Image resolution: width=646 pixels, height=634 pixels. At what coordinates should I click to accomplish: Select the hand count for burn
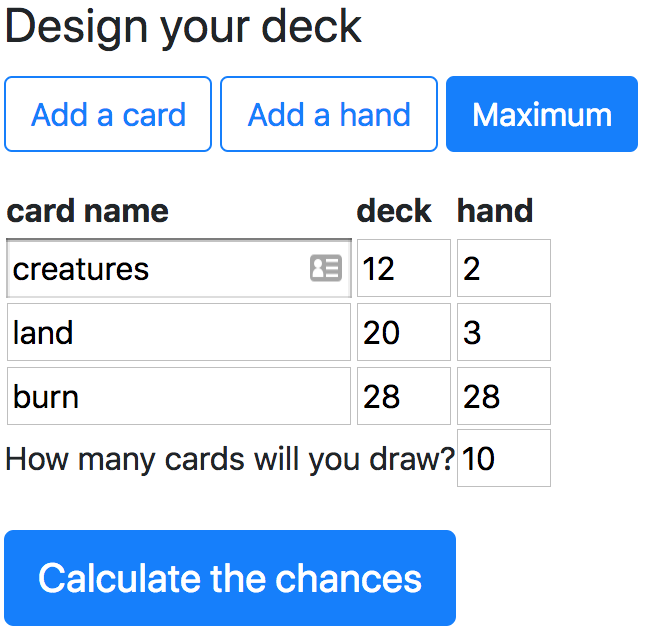(503, 396)
